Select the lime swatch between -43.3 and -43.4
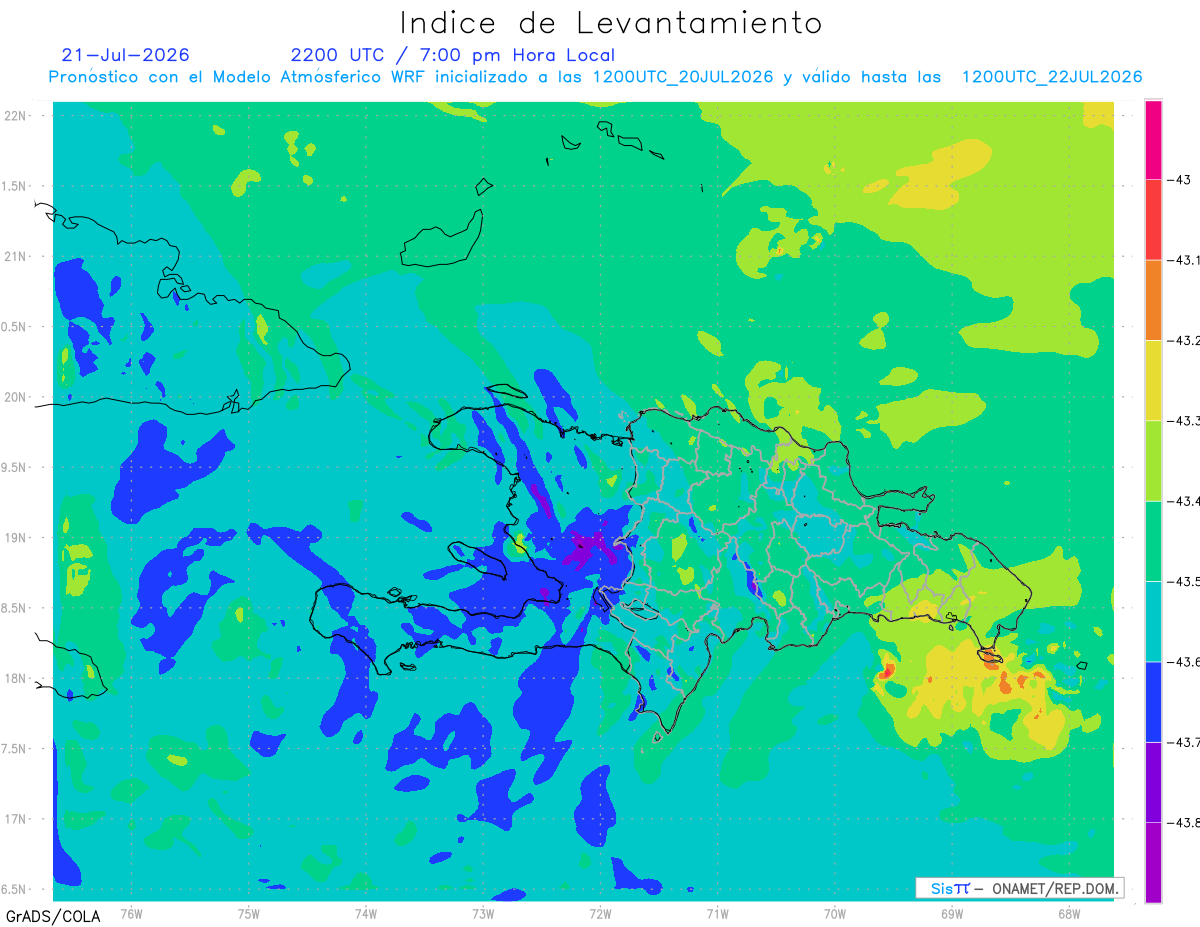Viewport: 1200px width, 927px height. [x=1153, y=461]
